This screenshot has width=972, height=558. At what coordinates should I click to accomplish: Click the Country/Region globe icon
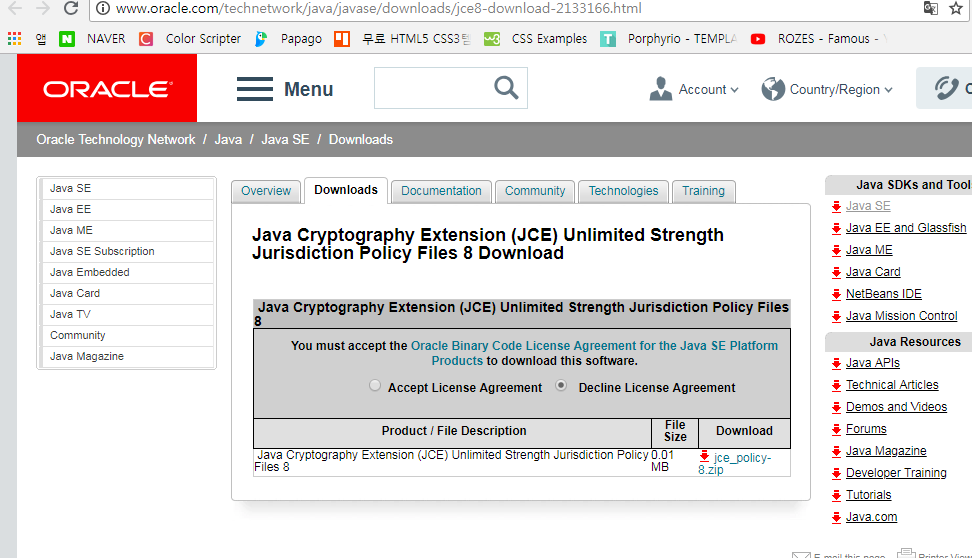pyautogui.click(x=773, y=89)
